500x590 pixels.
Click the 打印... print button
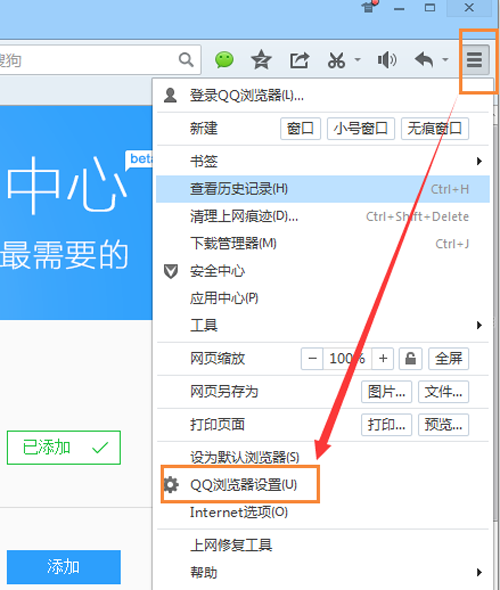[x=386, y=425]
